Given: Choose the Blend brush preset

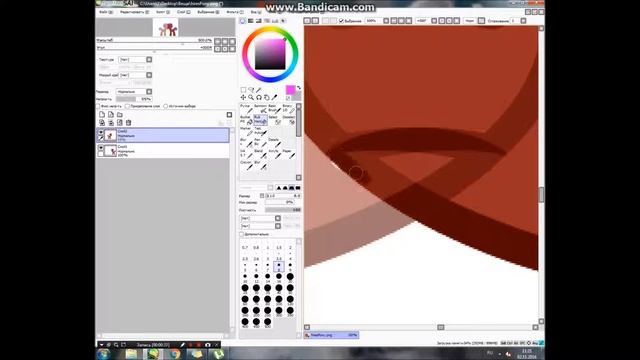Looking at the screenshot, I should [260, 154].
